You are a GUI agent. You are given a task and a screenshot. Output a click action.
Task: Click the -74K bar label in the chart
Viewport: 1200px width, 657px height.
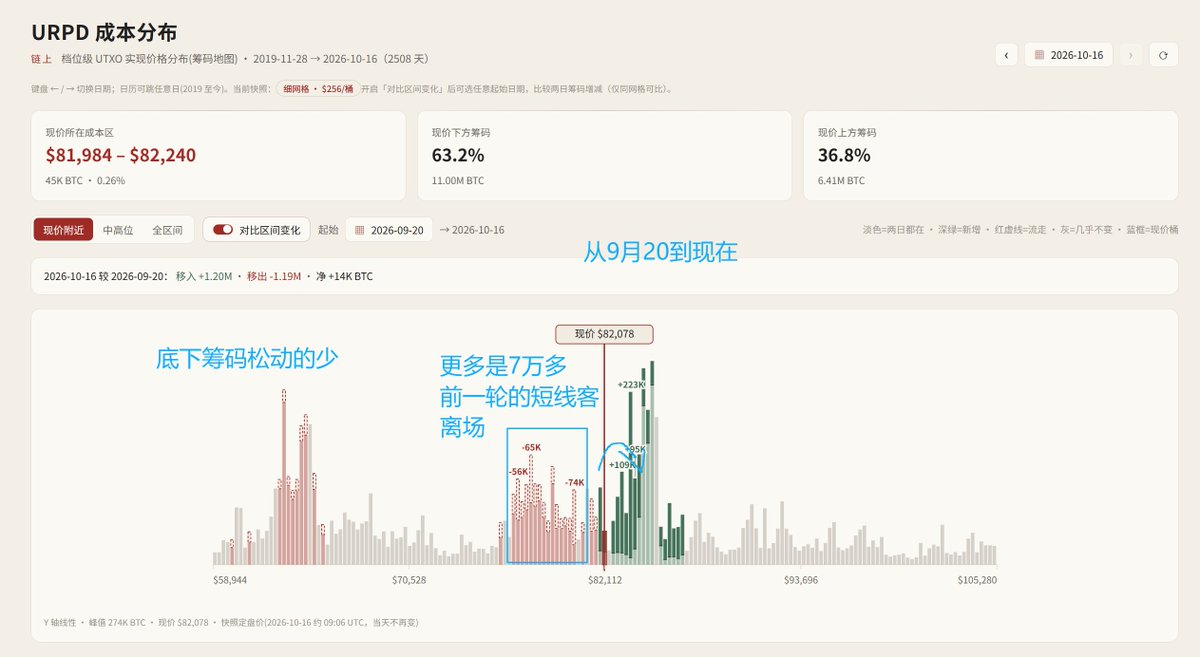[574, 482]
